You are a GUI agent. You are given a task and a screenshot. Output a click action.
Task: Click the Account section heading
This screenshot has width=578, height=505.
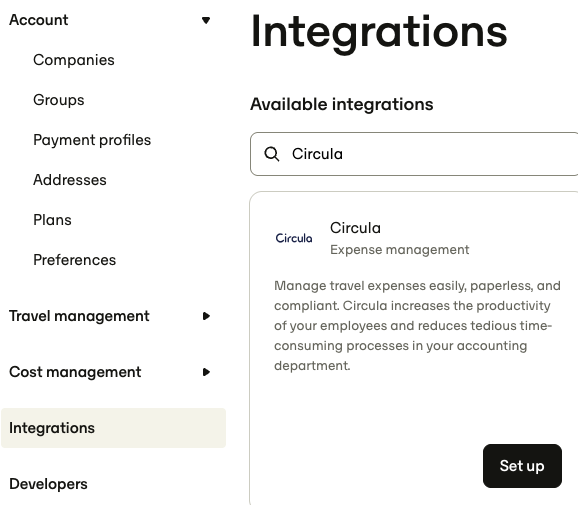click(x=39, y=20)
